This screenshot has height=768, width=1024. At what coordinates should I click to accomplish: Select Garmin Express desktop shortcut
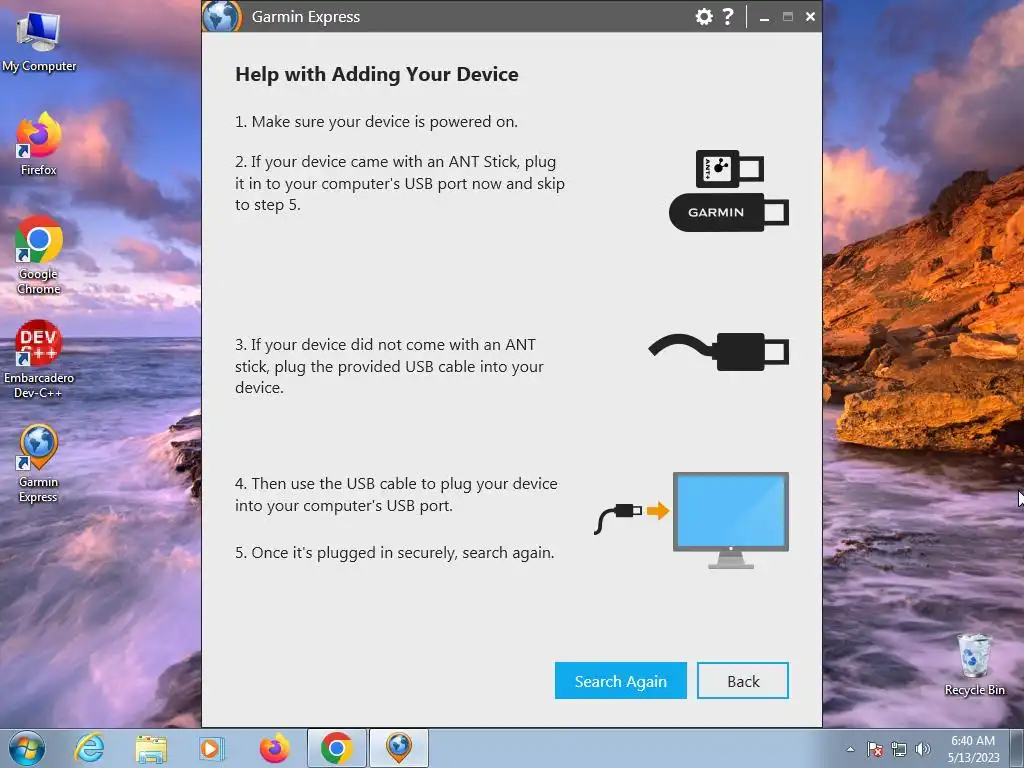click(x=39, y=464)
